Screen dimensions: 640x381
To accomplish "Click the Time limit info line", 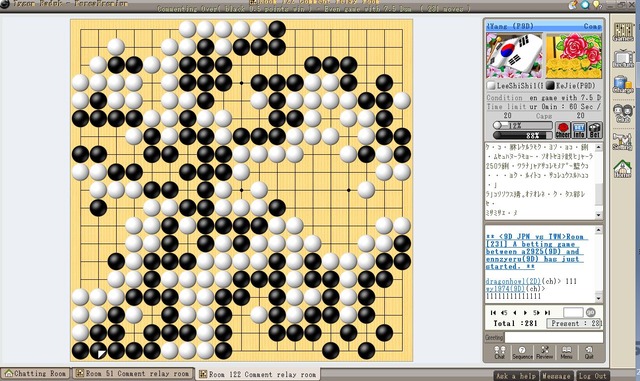I will coord(544,107).
